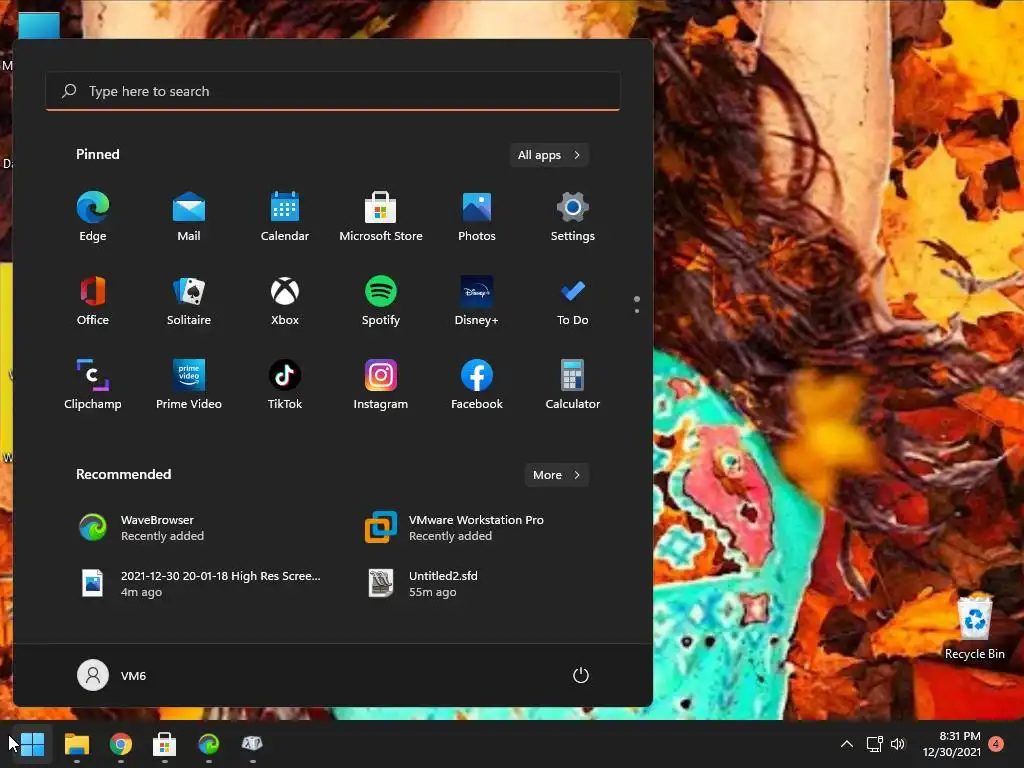The width and height of the screenshot is (1024, 768).
Task: Open the Calendar app
Action: 285,216
